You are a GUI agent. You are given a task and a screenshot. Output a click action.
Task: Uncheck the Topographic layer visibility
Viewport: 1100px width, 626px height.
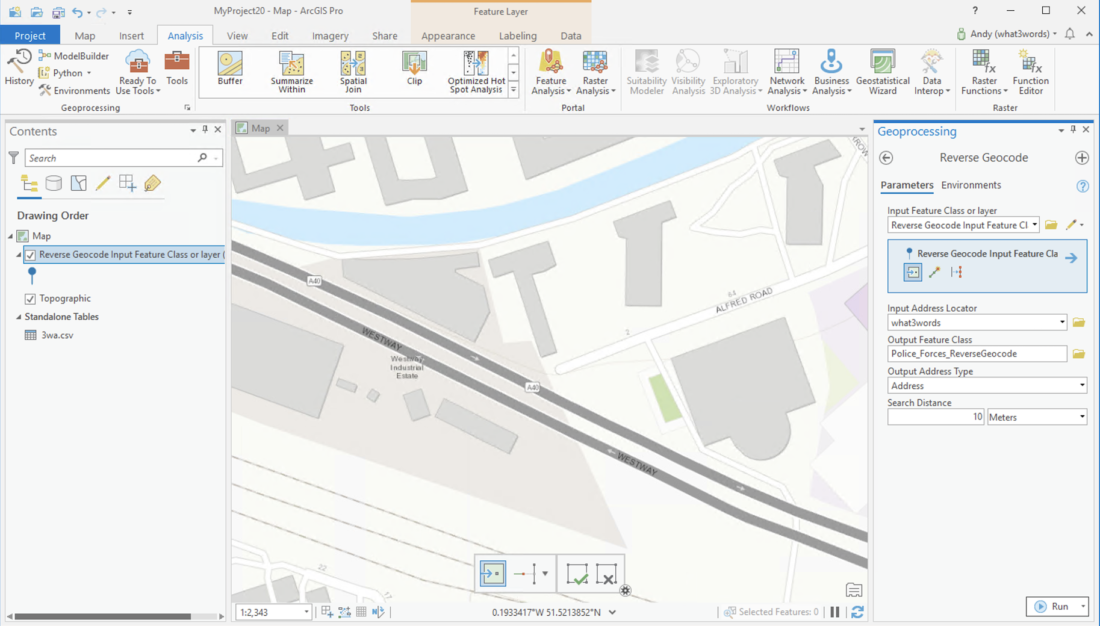click(x=30, y=299)
